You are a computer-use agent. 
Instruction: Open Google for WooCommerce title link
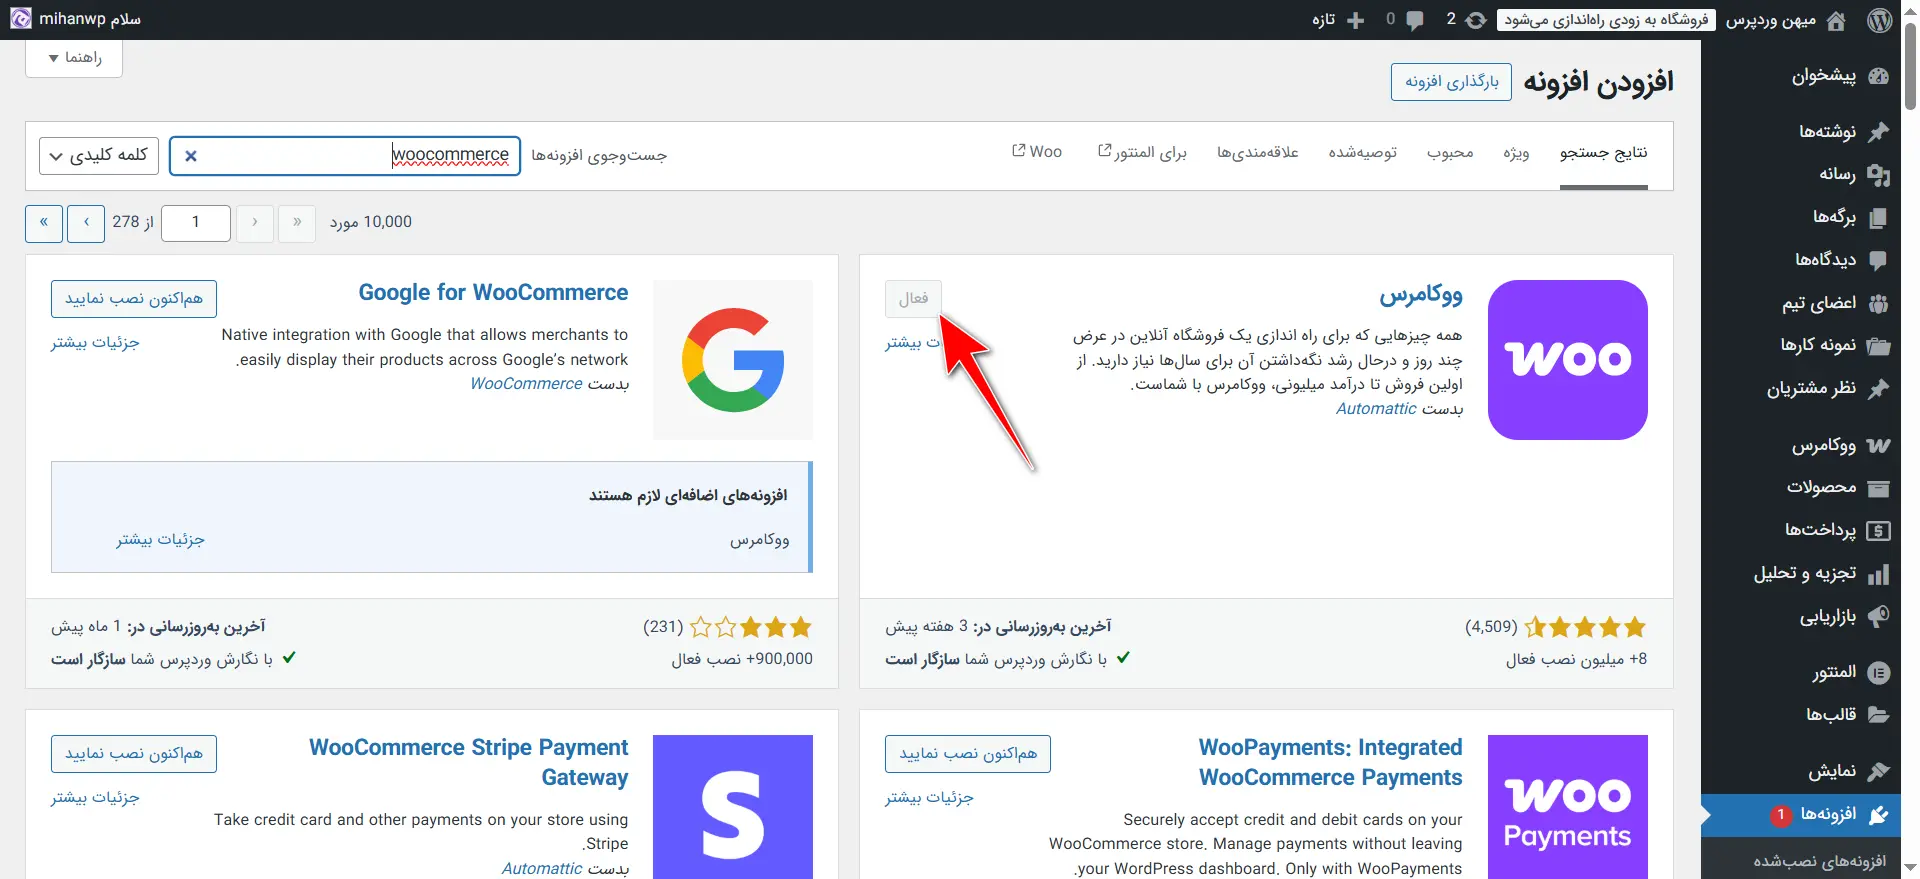pos(493,293)
